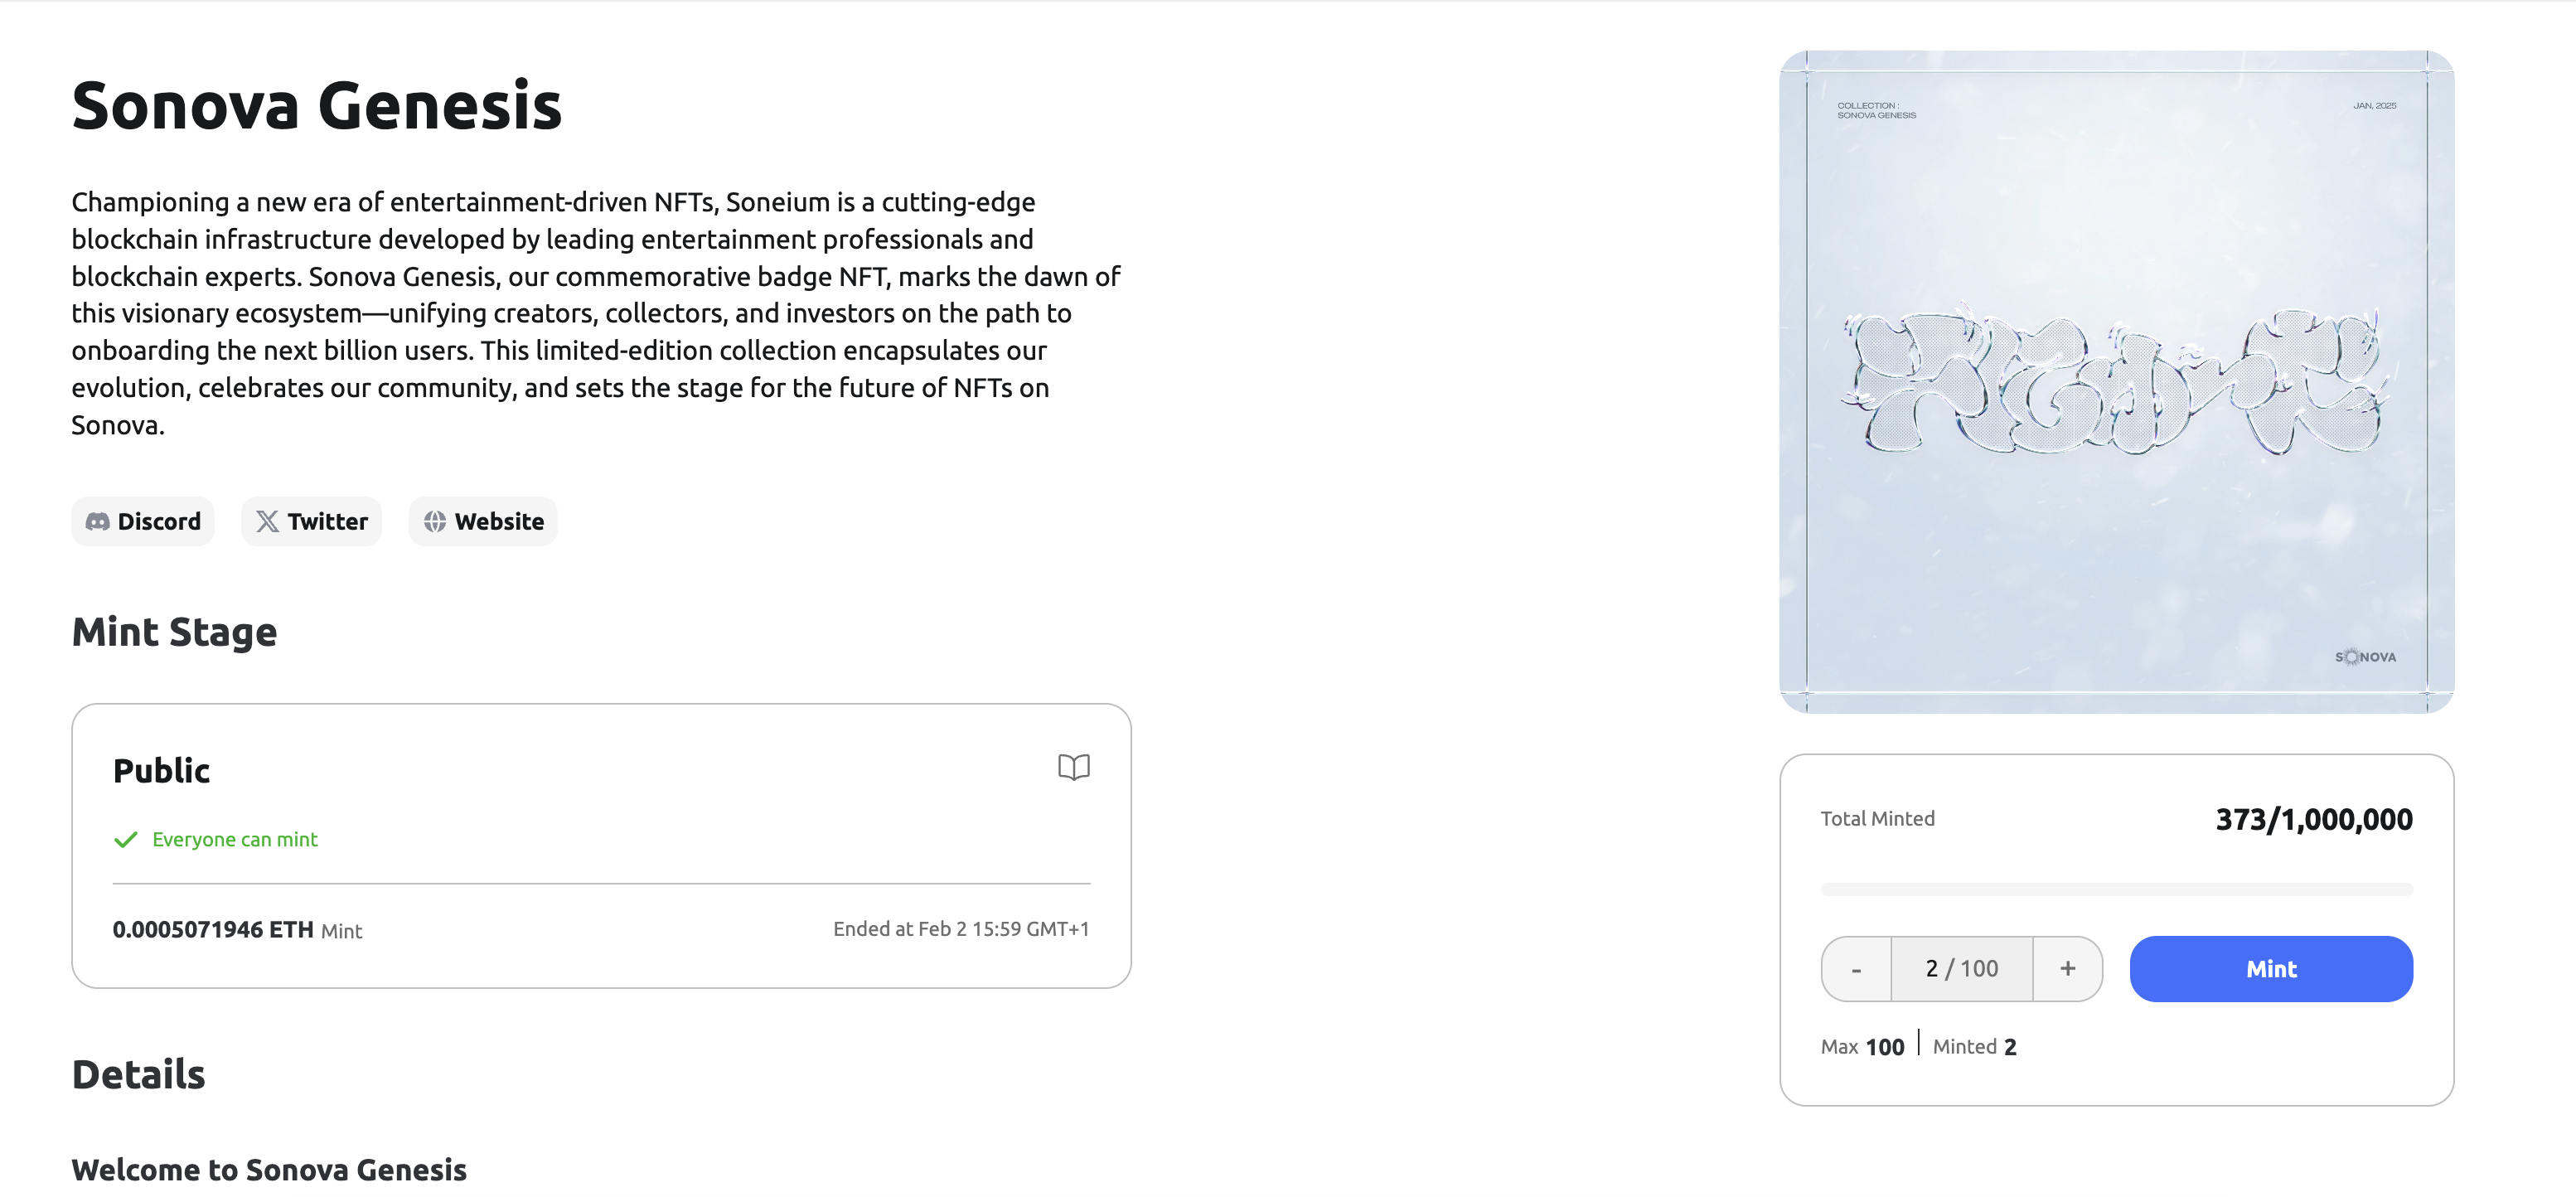
Task: Click the 373/1,000,000 total minted count
Action: (2313, 819)
